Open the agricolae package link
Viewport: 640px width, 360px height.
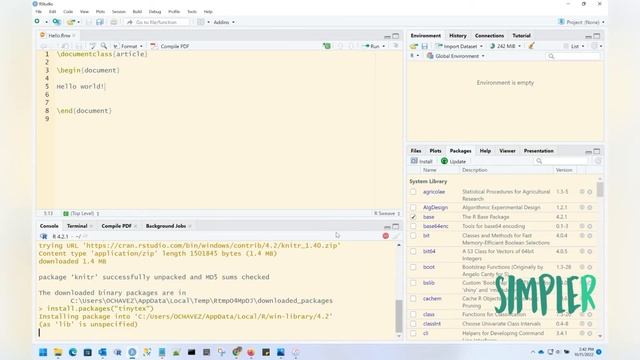click(434, 192)
